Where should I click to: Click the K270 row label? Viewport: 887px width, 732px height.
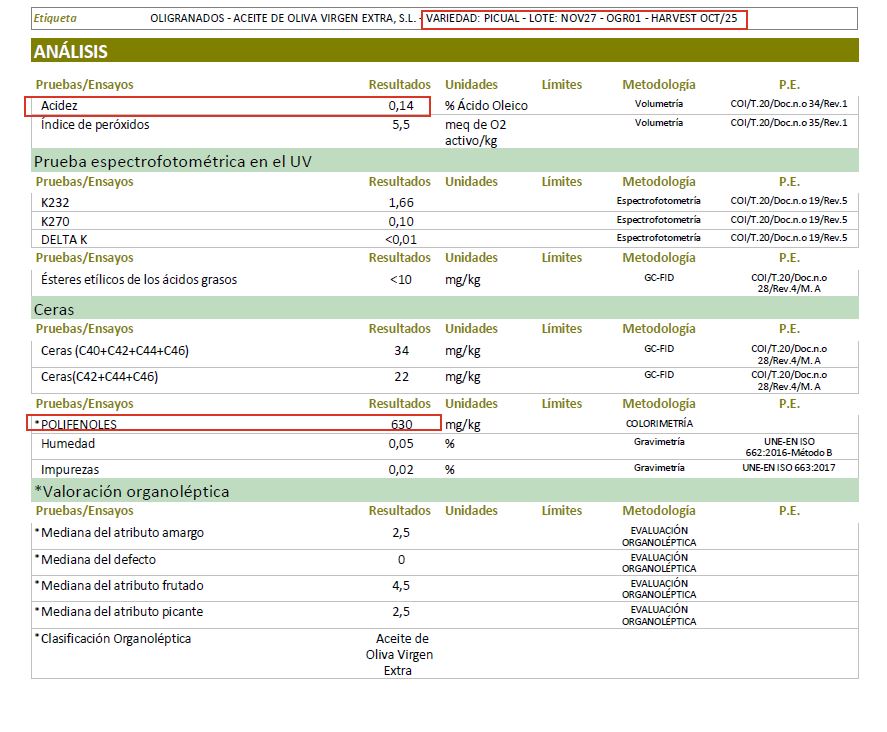pyautogui.click(x=55, y=221)
